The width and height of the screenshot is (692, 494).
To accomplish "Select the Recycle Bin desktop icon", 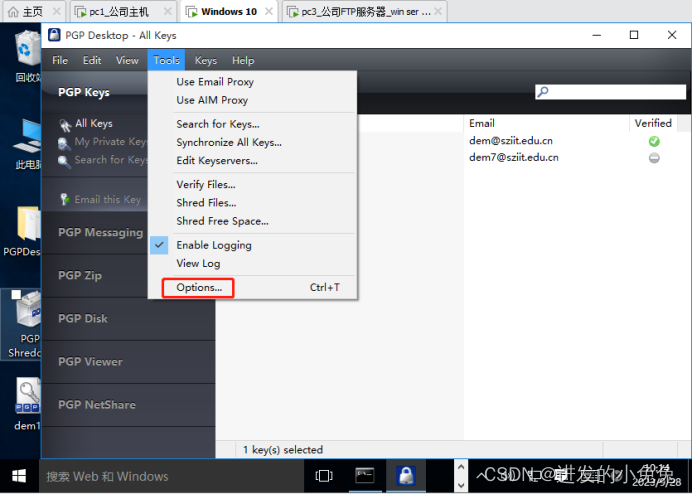I will tap(28, 56).
